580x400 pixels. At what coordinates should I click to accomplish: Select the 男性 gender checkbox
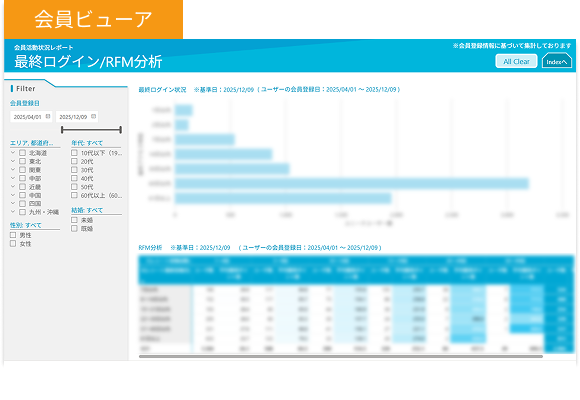13,235
